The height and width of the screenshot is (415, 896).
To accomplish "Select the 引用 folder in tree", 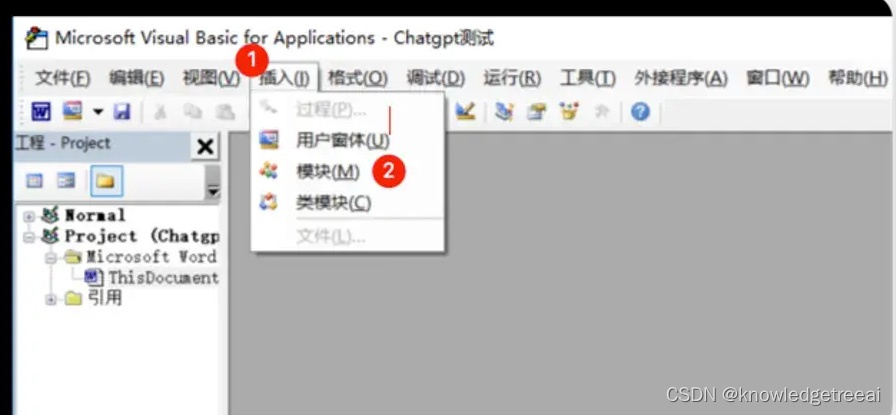I will (x=105, y=298).
